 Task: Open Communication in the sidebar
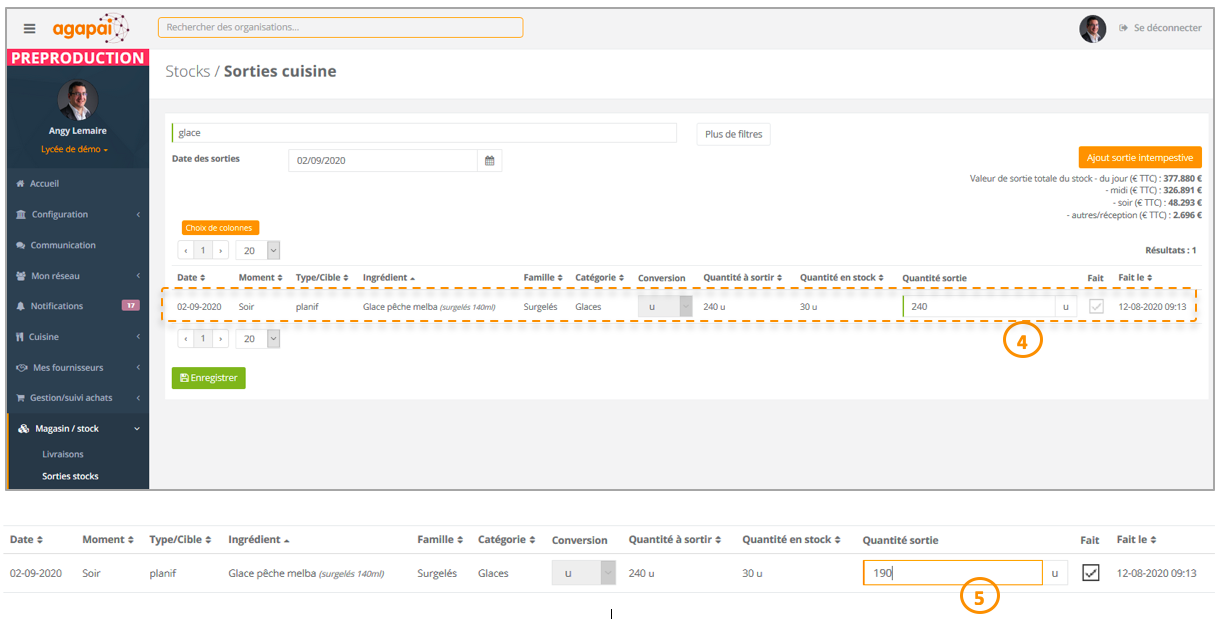tap(62, 245)
